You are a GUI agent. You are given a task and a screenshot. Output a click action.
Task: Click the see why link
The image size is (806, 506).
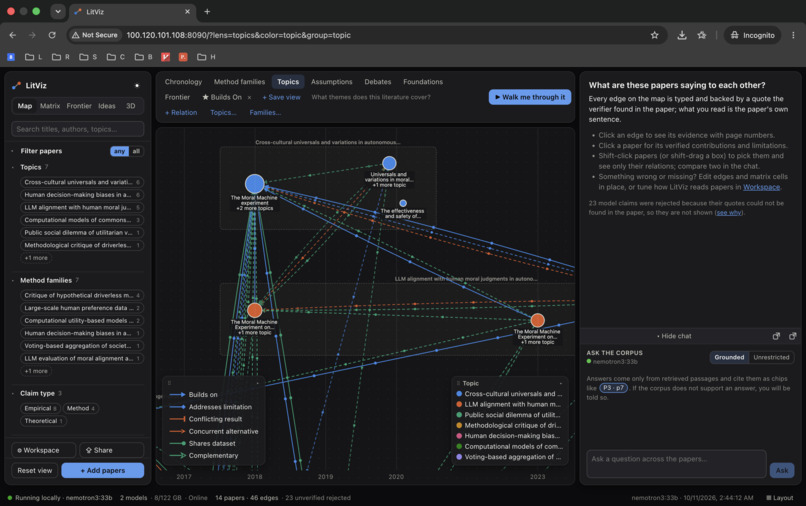(x=728, y=212)
